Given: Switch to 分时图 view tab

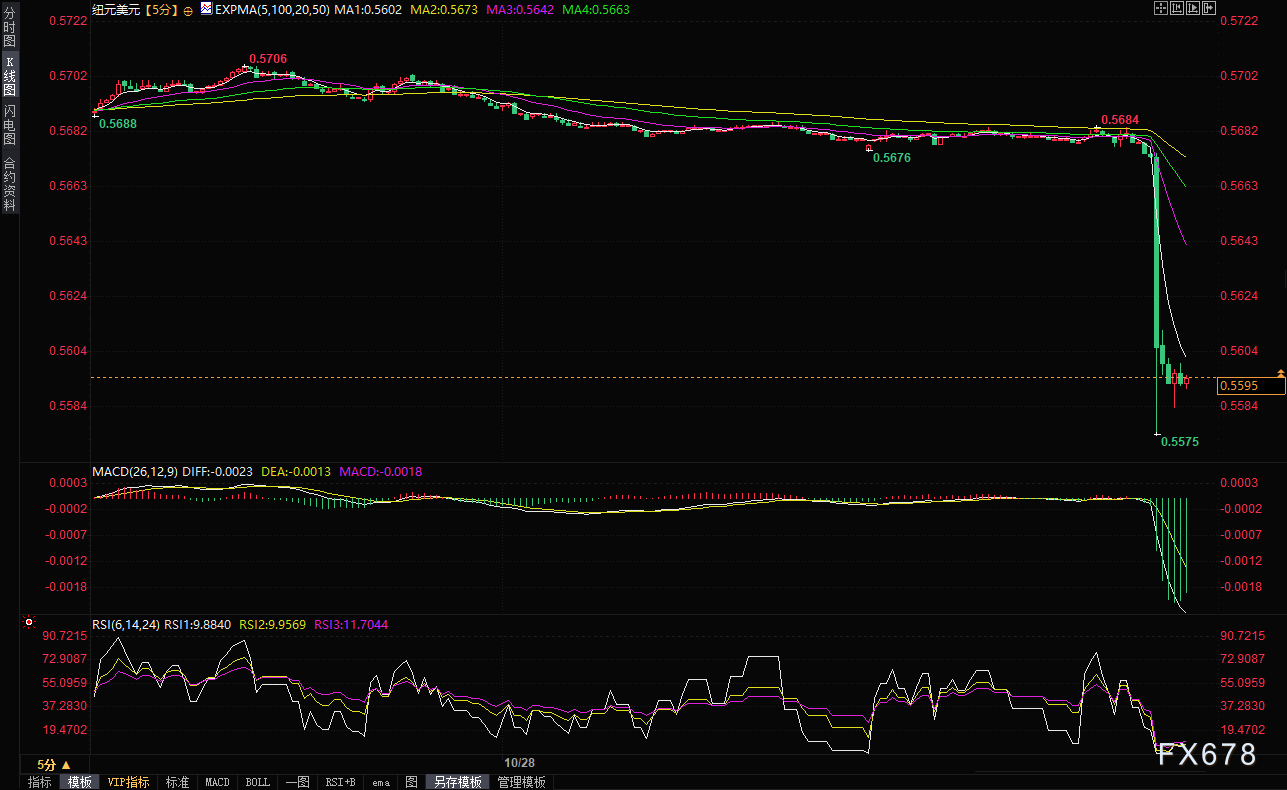Looking at the screenshot, I should 9,26.
